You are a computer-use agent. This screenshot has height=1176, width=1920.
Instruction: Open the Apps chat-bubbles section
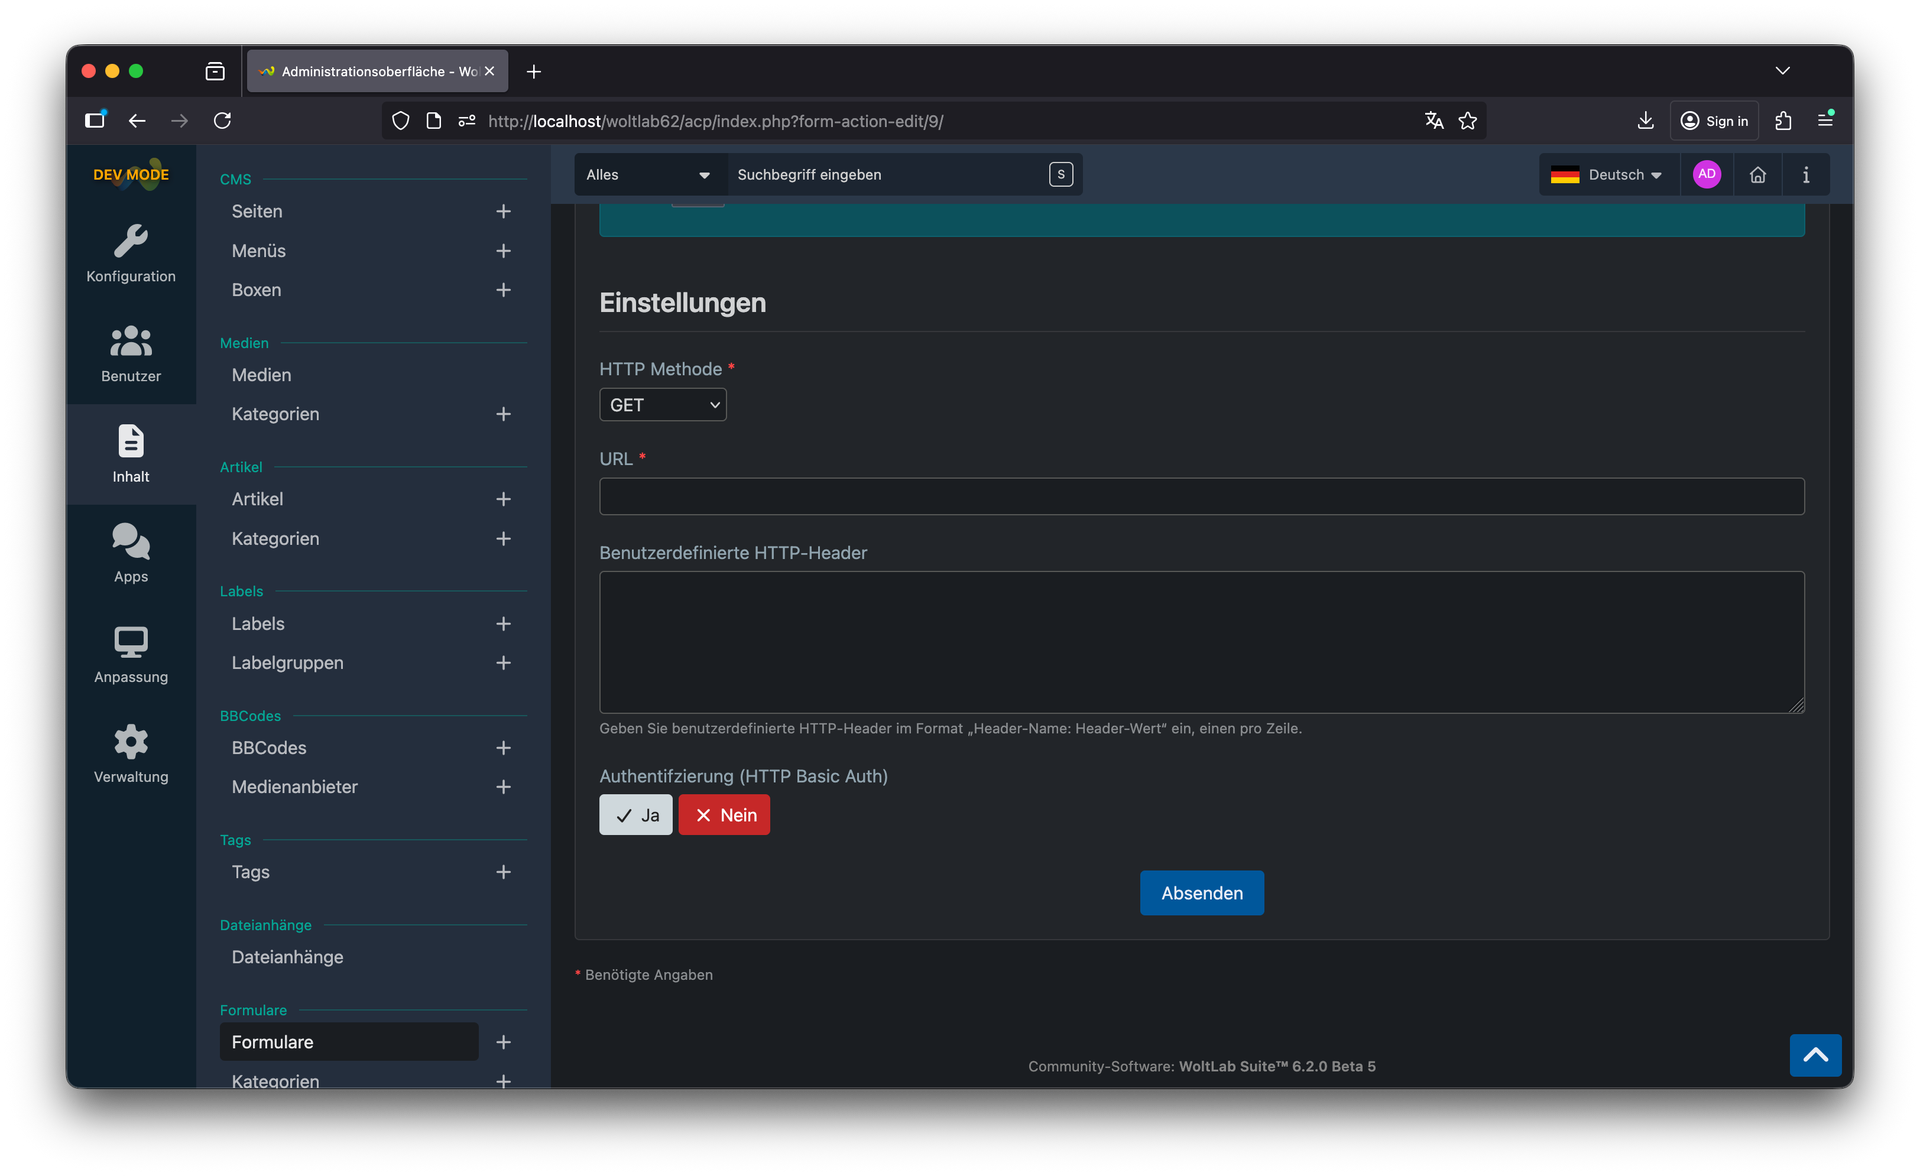click(x=131, y=554)
